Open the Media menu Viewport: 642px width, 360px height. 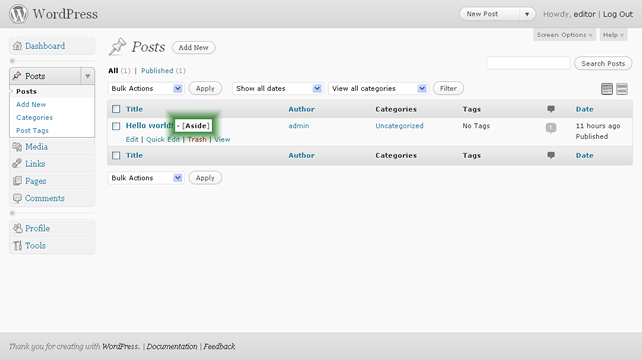[x=36, y=147]
